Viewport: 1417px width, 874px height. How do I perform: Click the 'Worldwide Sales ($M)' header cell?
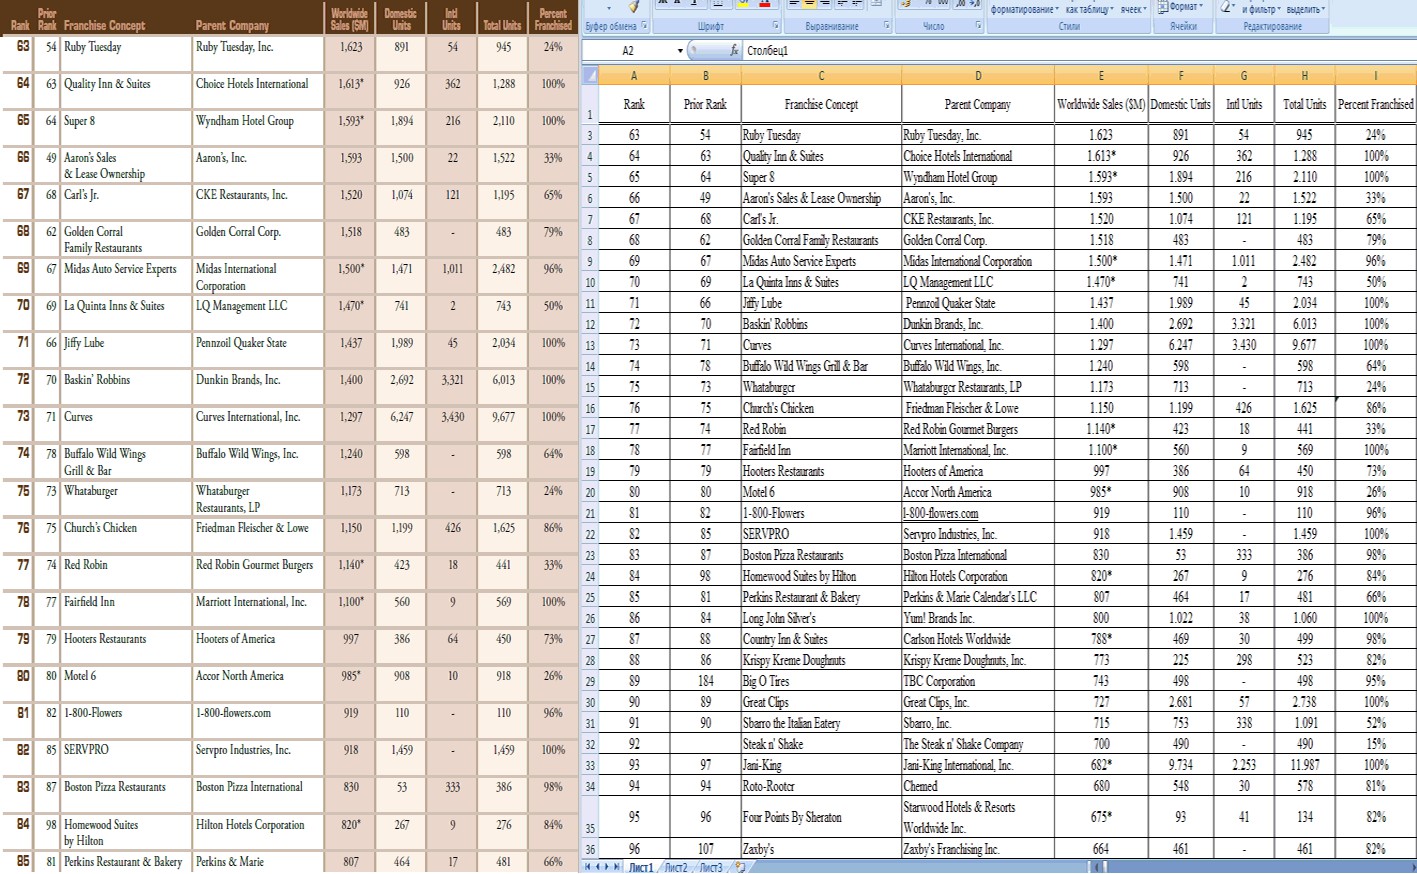(x=1101, y=104)
